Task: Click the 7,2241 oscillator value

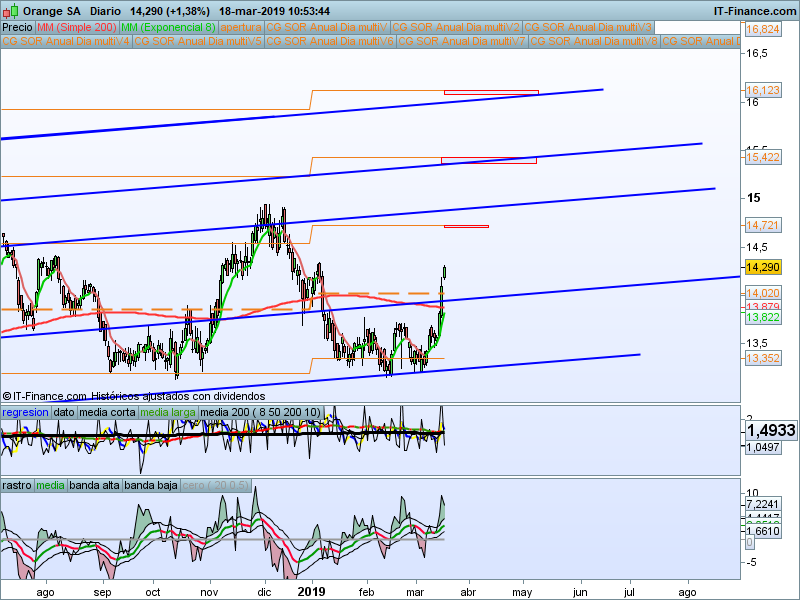Action: 763,505
